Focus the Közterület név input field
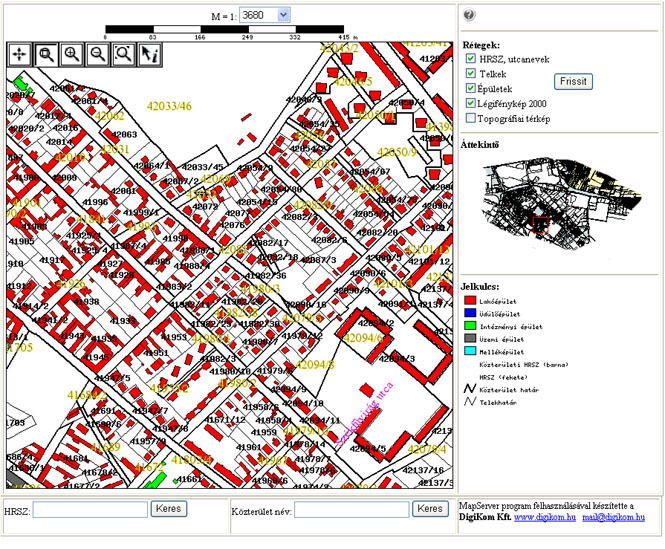Viewport: 665px width, 549px height. click(351, 510)
